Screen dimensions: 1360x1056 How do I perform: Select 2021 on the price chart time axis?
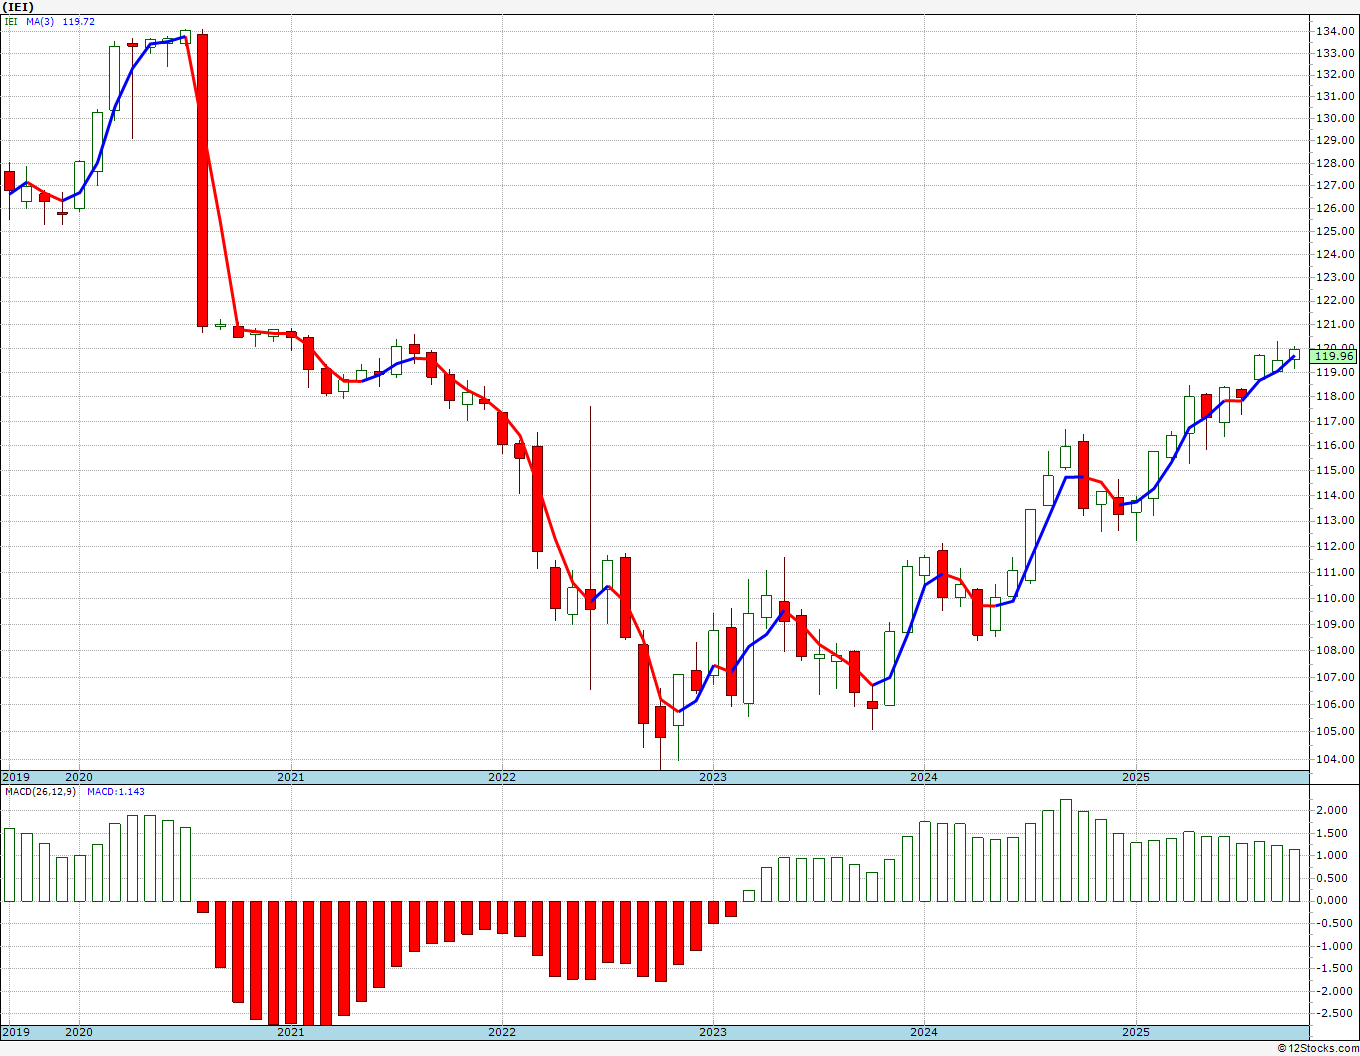point(291,777)
